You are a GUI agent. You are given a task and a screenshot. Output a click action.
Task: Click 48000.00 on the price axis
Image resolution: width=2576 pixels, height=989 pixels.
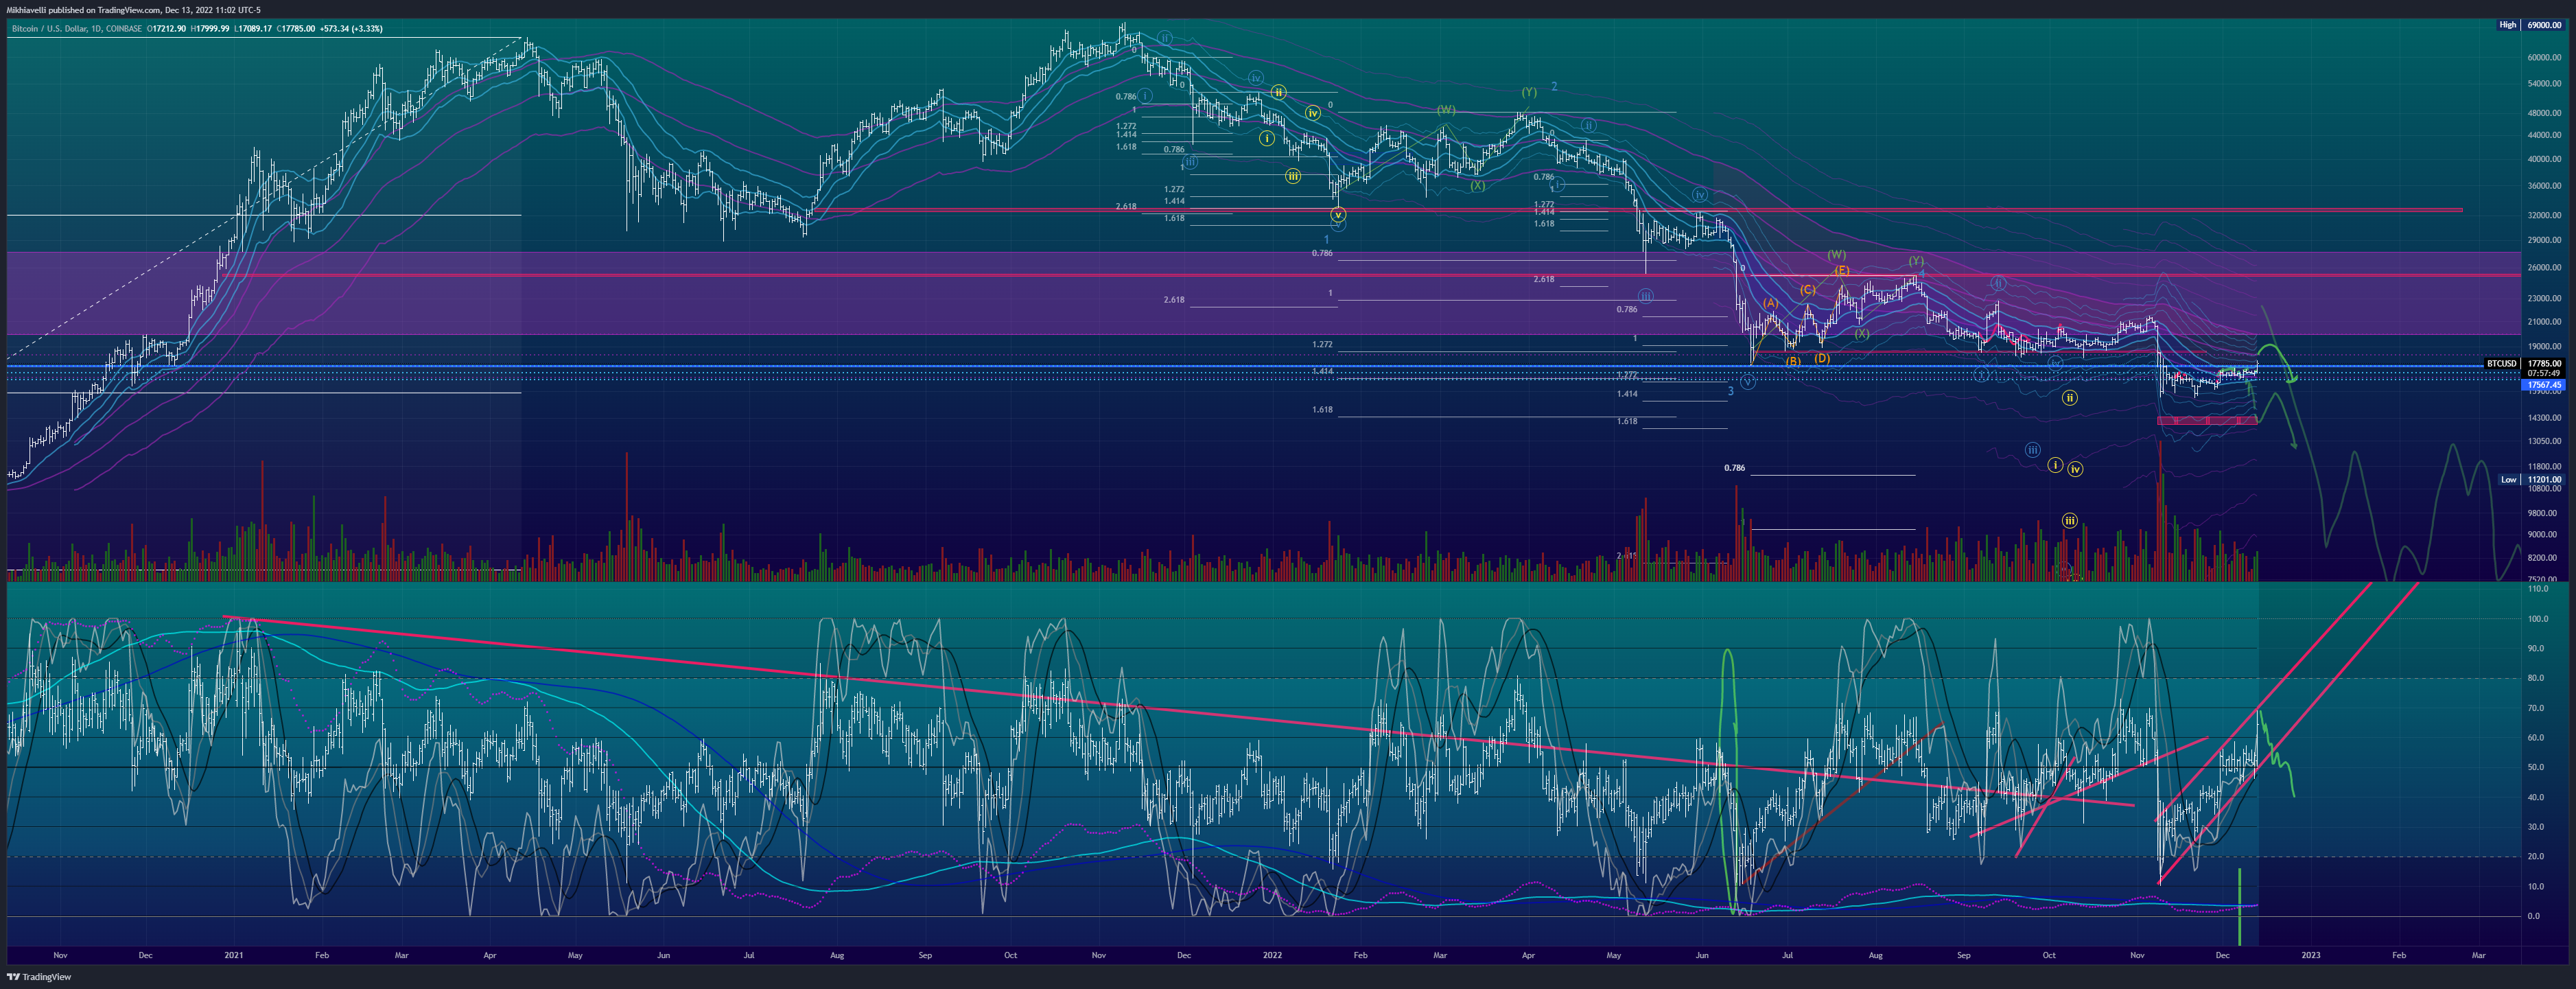[x=2545, y=113]
